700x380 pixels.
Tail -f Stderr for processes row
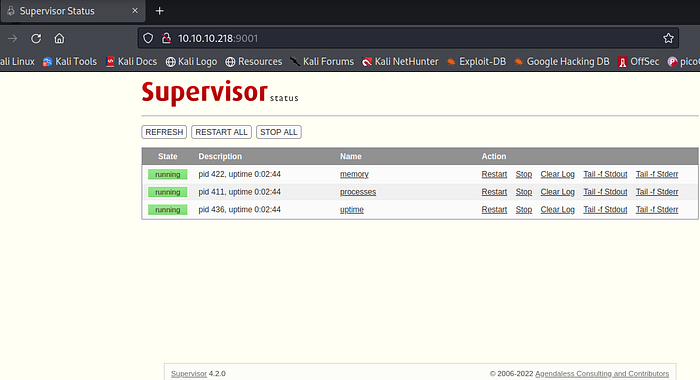657,192
